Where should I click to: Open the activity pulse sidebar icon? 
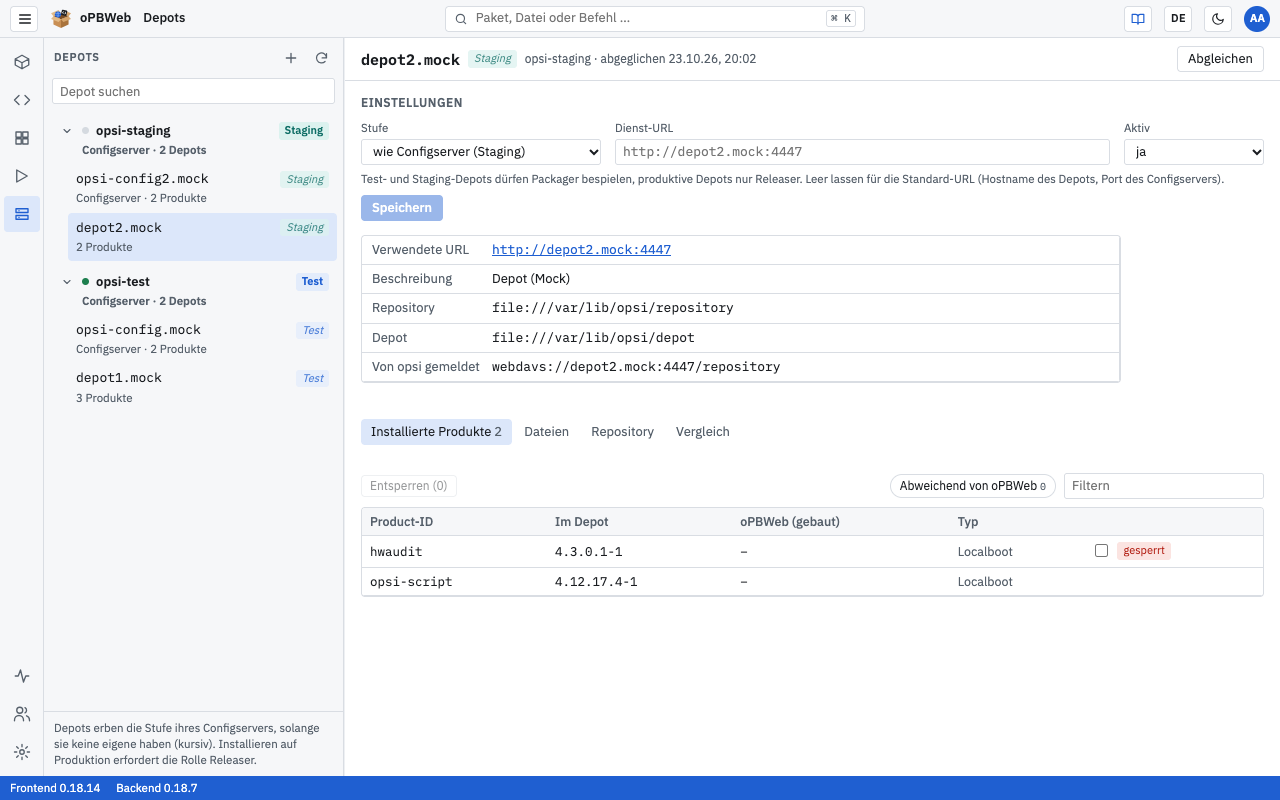[x=22, y=676]
